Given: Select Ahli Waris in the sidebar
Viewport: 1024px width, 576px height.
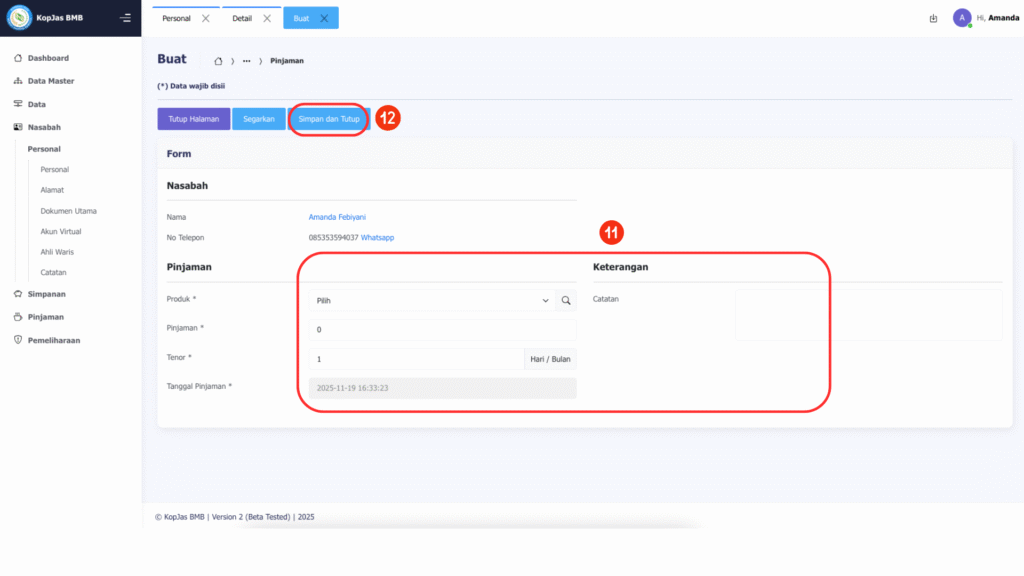Looking at the screenshot, I should (57, 252).
